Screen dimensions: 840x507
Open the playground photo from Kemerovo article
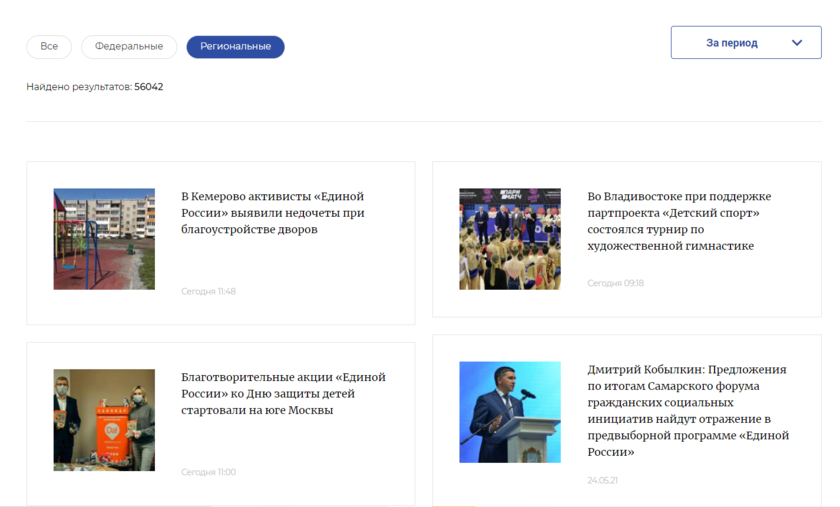pos(104,239)
